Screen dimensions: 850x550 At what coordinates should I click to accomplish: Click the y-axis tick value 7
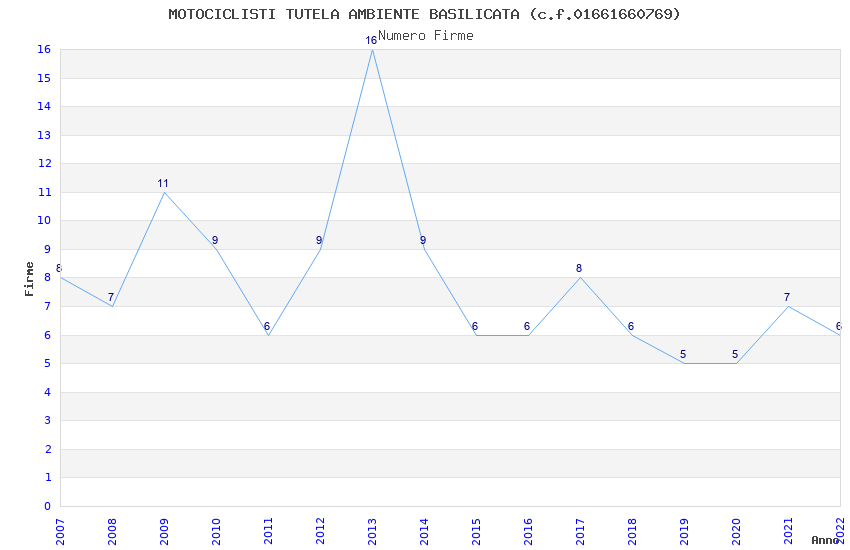point(48,307)
